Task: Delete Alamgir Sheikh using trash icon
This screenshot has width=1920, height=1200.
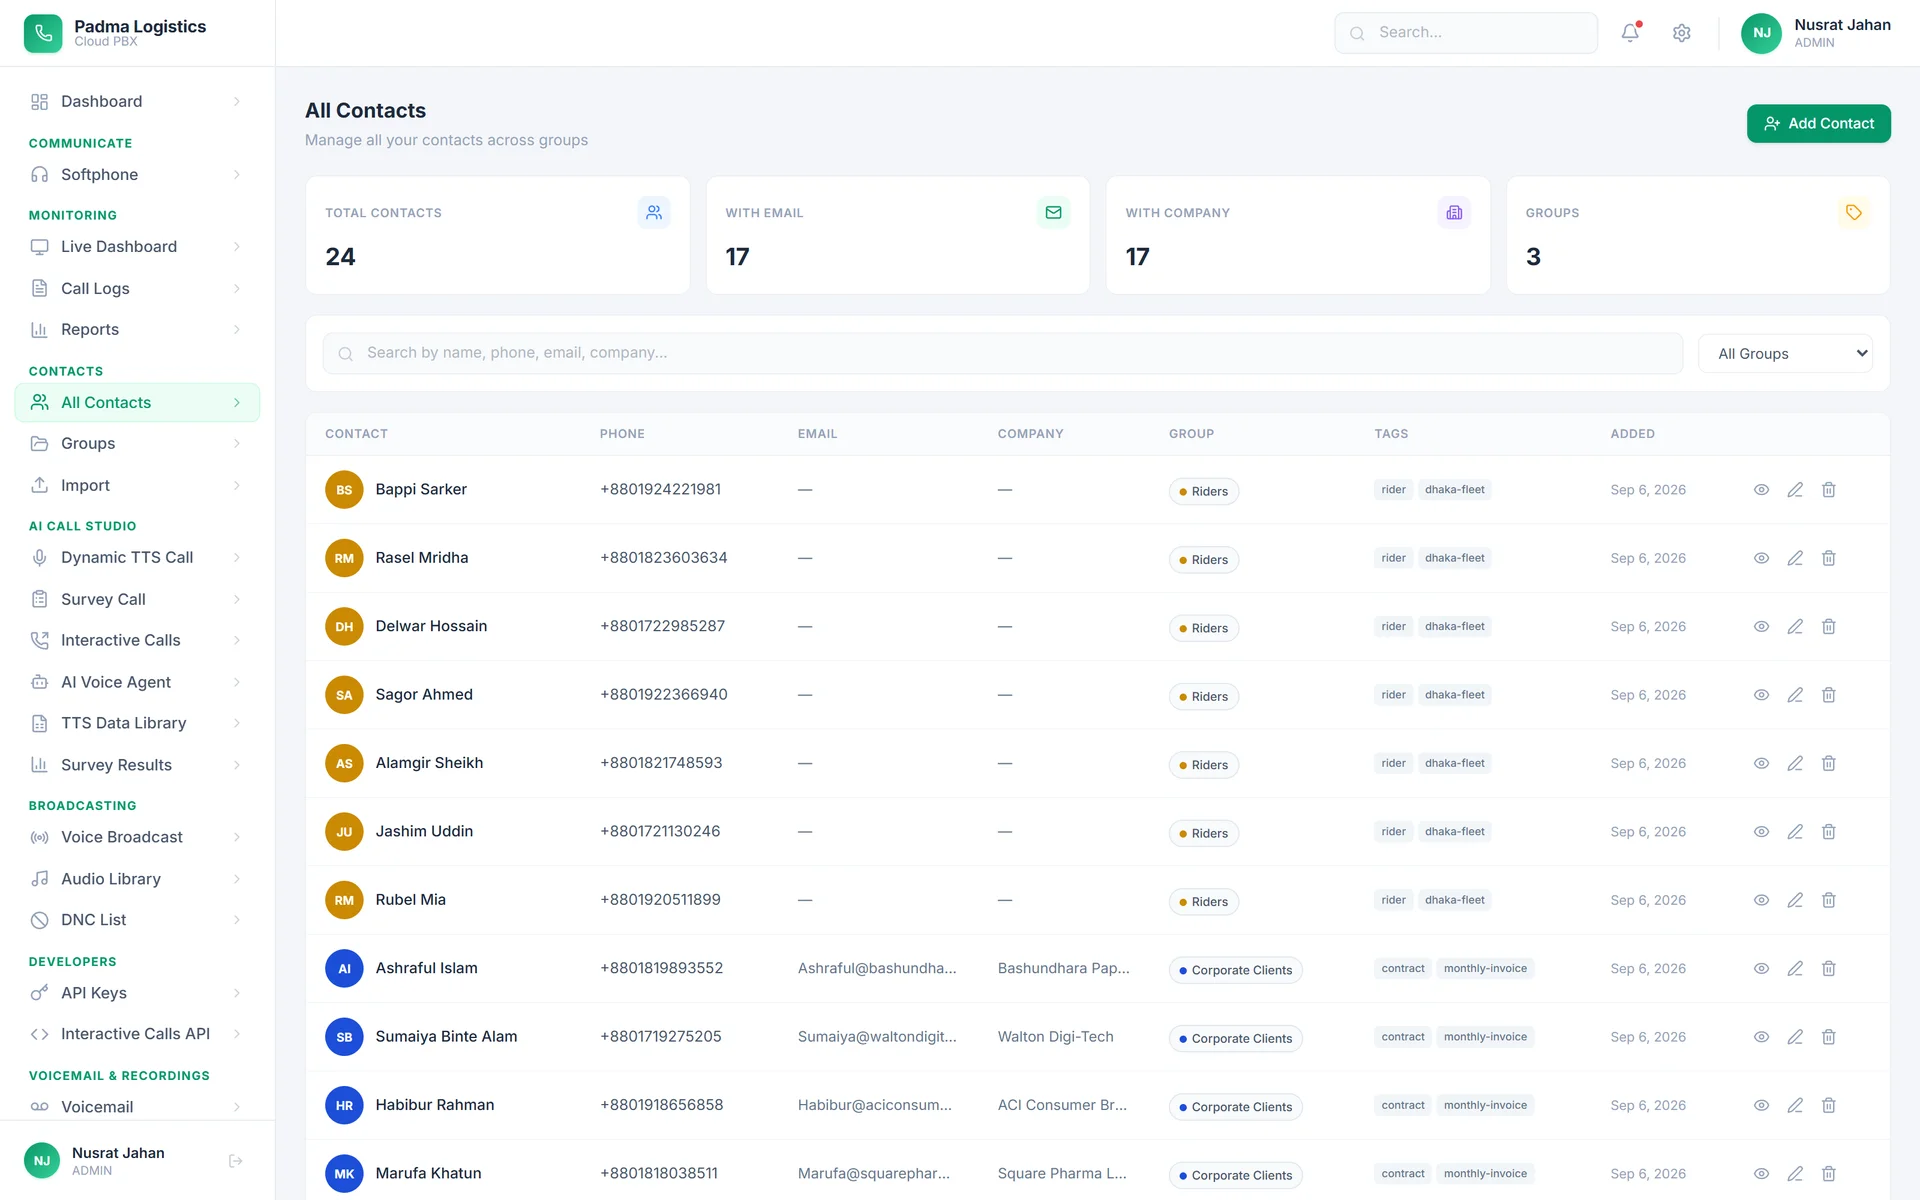Action: pyautogui.click(x=1829, y=763)
